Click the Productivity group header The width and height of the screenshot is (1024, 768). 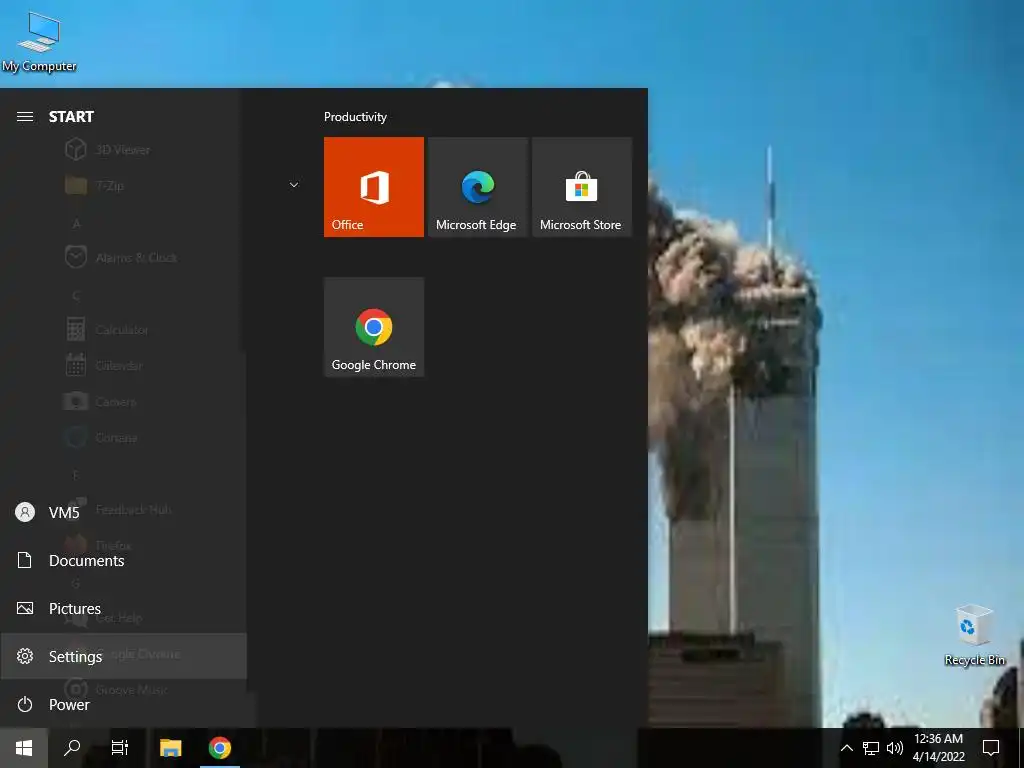(x=355, y=117)
